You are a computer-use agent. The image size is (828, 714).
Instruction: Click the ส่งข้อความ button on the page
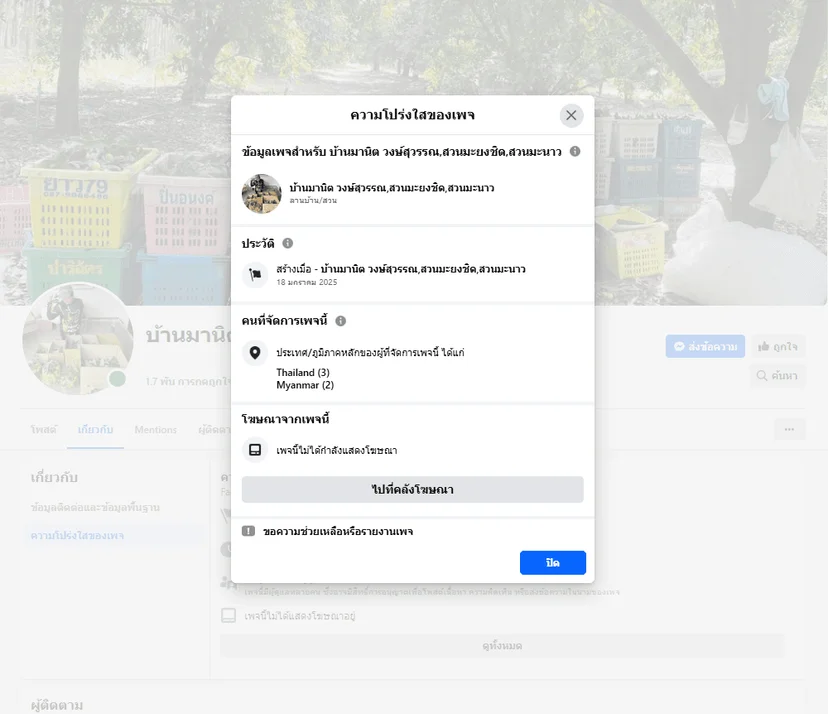[x=705, y=346]
